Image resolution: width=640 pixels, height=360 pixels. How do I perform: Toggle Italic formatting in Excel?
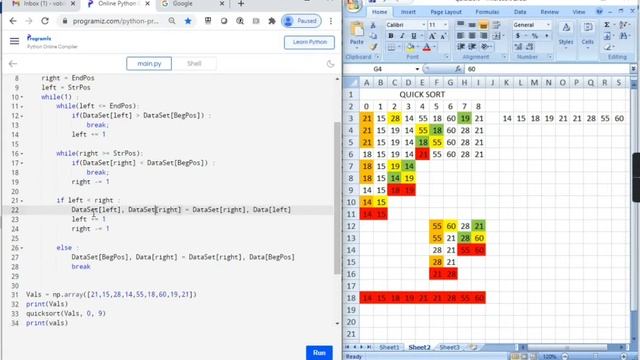pyautogui.click(x=402, y=36)
